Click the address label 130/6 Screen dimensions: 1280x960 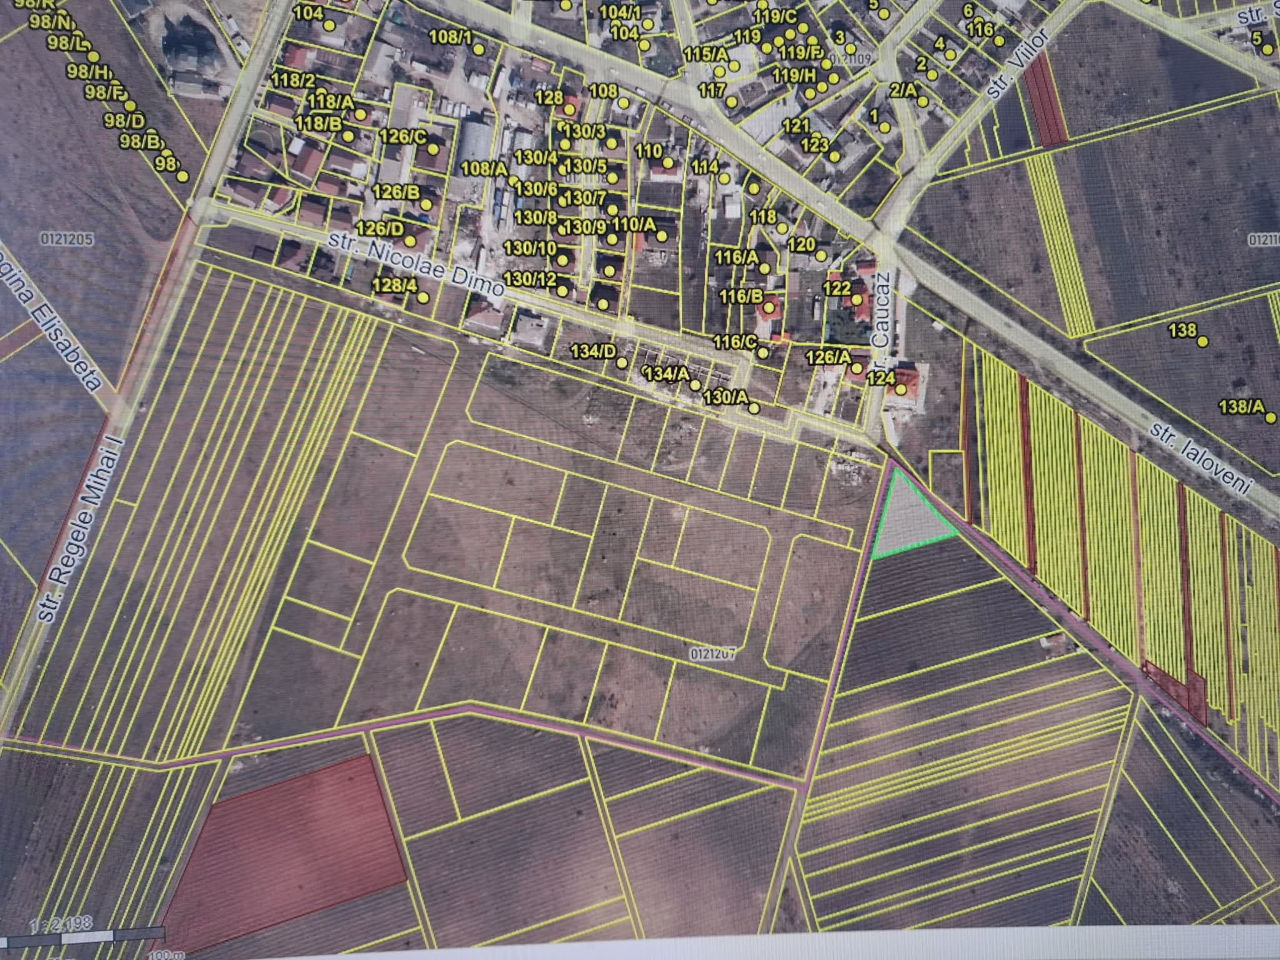pyautogui.click(x=537, y=189)
